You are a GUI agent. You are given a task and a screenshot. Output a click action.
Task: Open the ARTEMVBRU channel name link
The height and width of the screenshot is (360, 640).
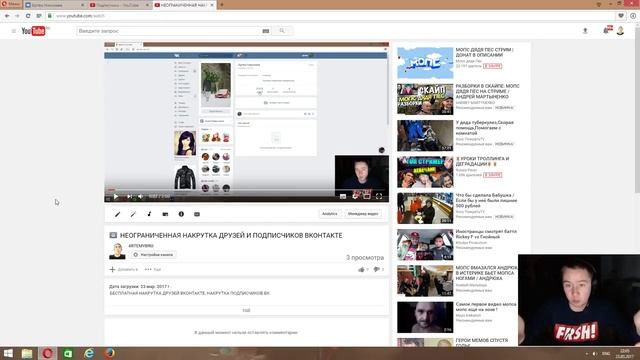tap(141, 246)
